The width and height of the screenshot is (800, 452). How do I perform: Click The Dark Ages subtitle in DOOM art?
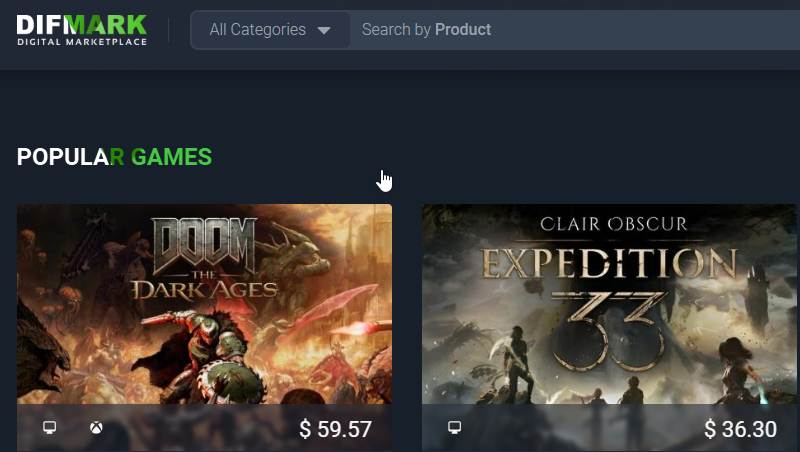point(206,287)
